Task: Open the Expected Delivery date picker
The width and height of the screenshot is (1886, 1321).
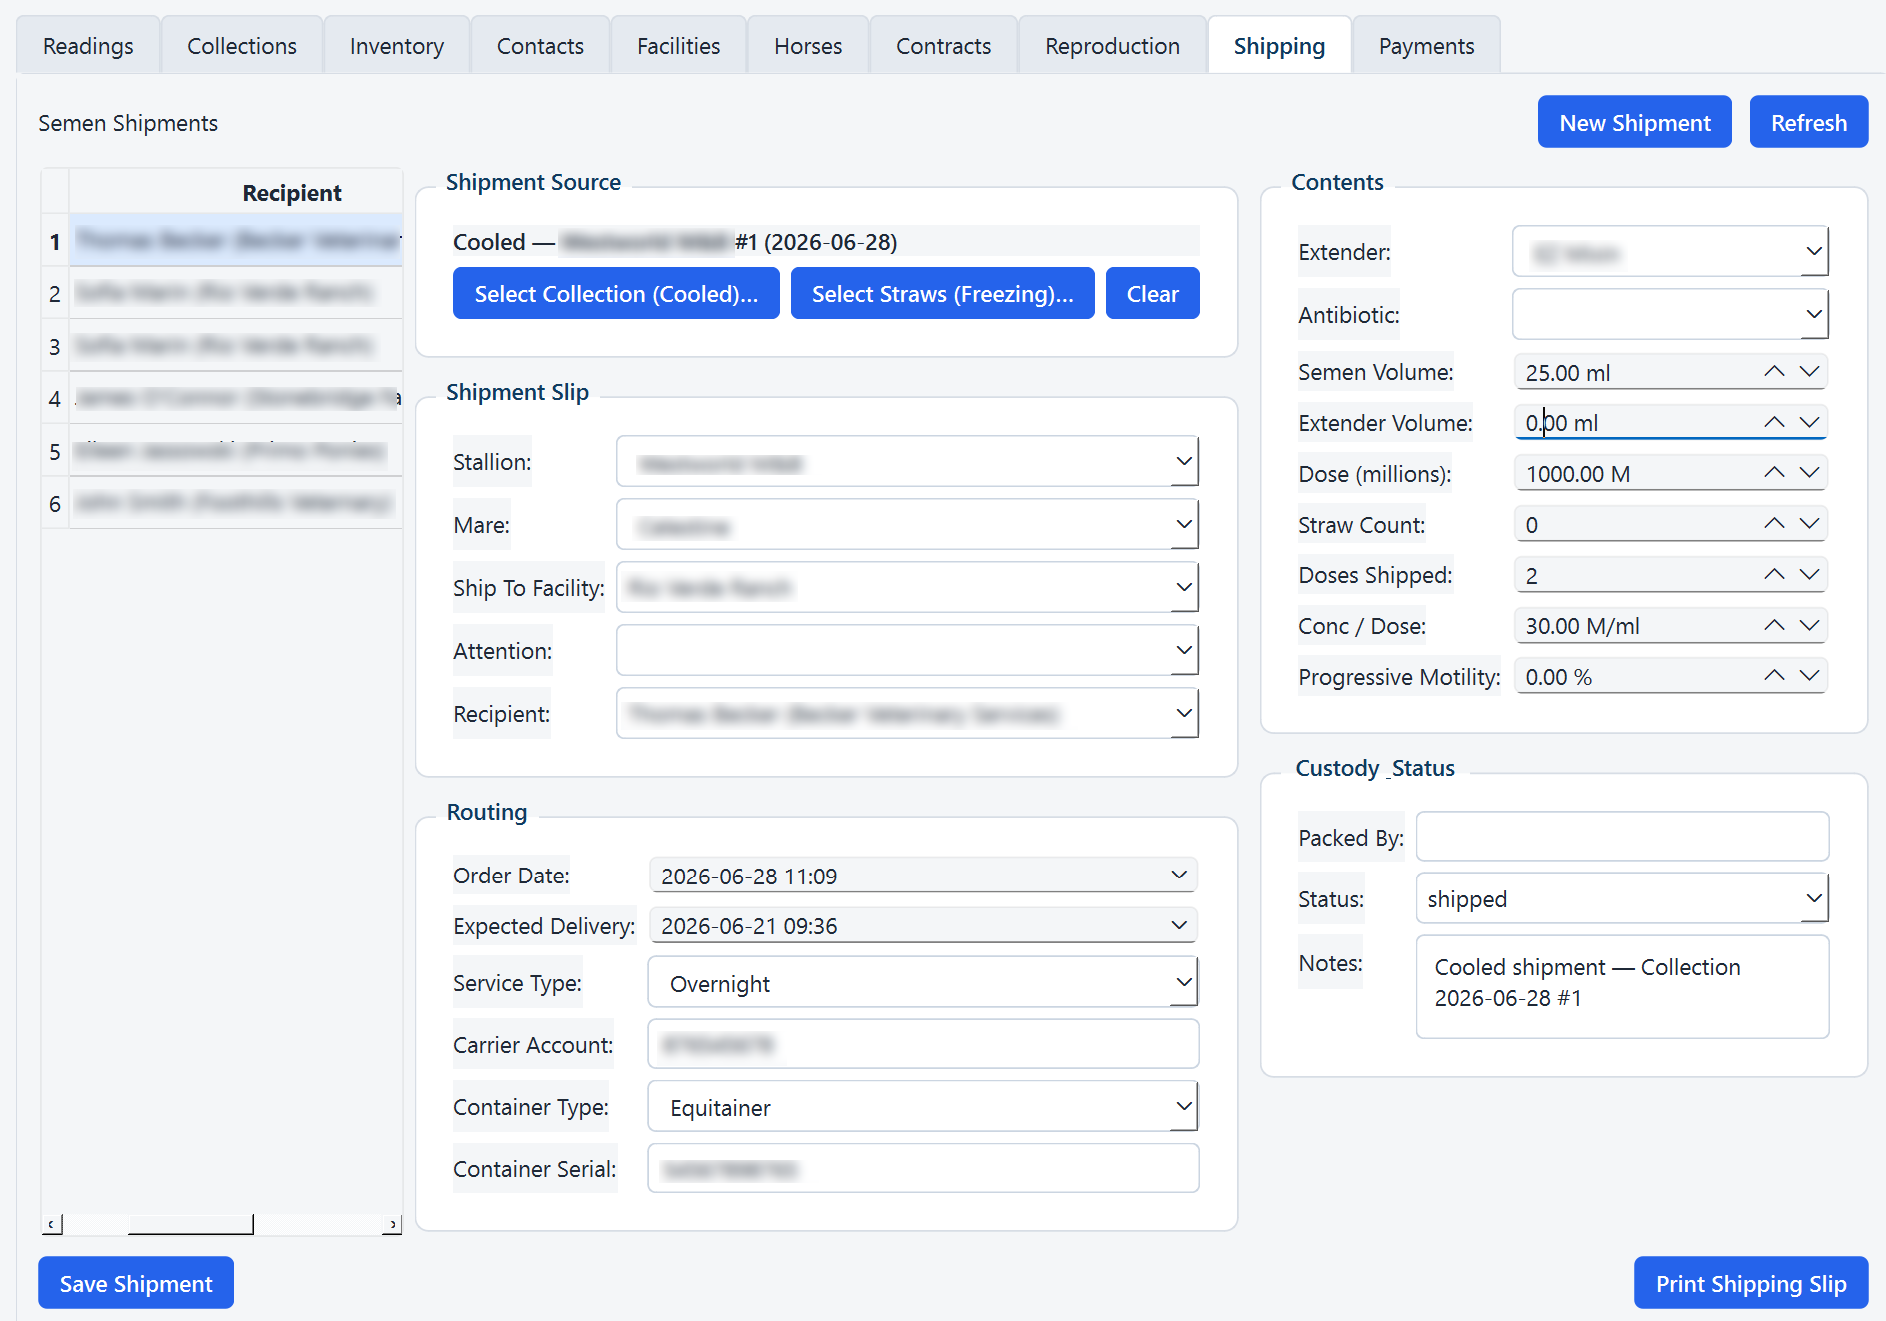Action: tap(1179, 925)
